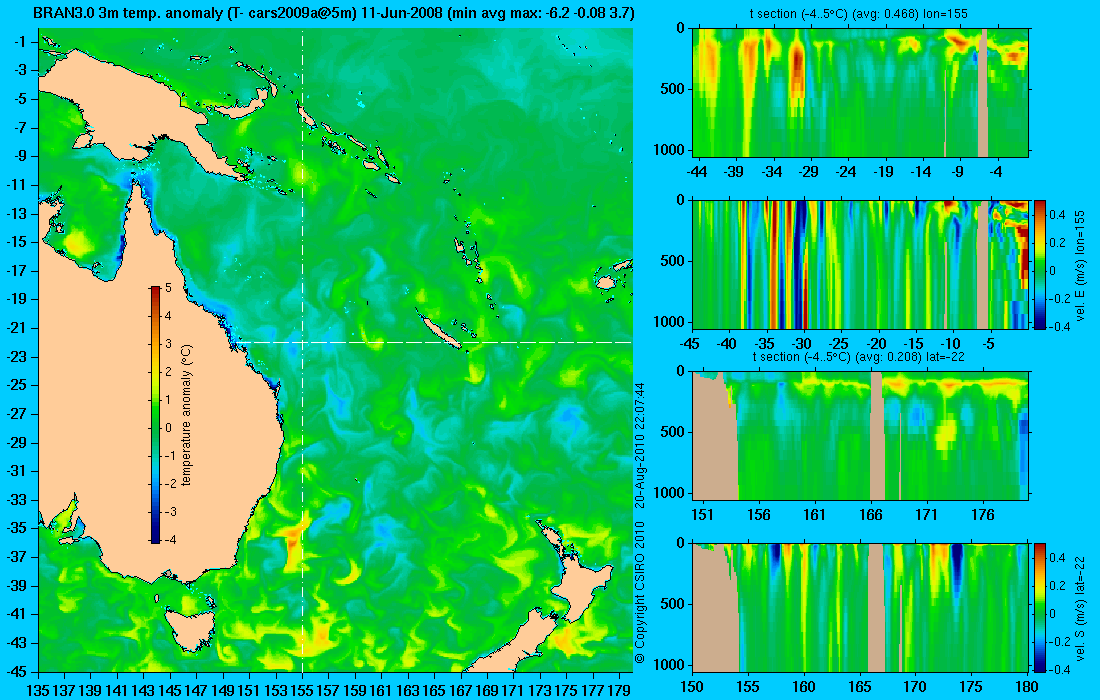Screen dimensions: 1100x700
Task: Click the 'temperature anomaly (°C)' colorbar label
Action: pos(187,415)
